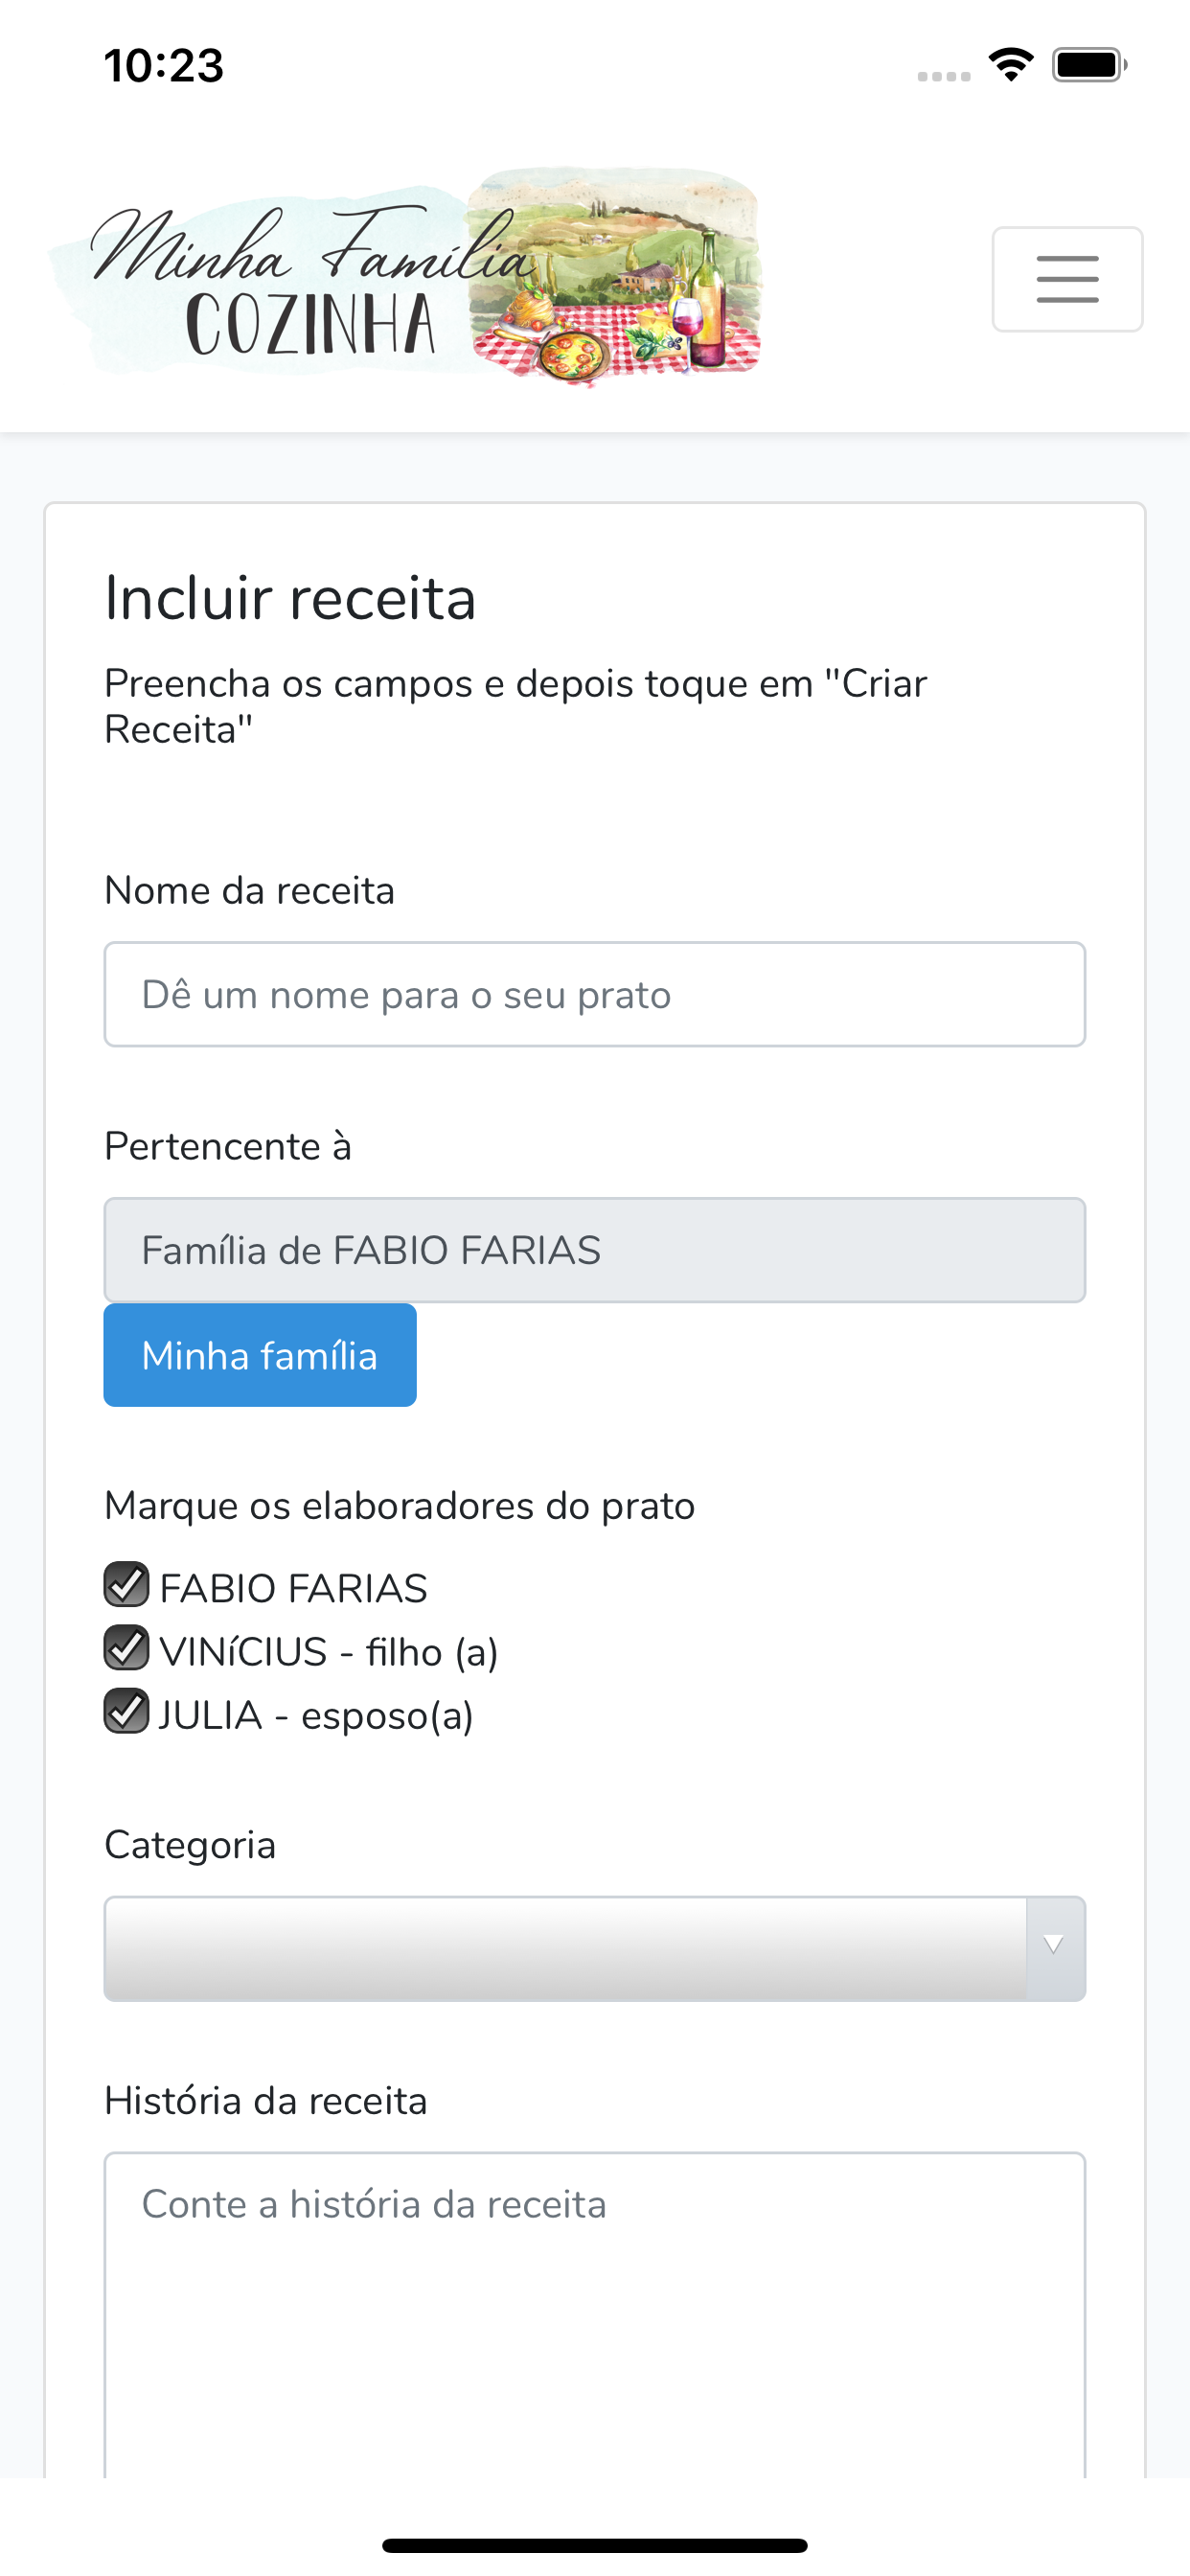The width and height of the screenshot is (1190, 2576).
Task: Click the Categoria dropdown arrow
Action: (1054, 1946)
